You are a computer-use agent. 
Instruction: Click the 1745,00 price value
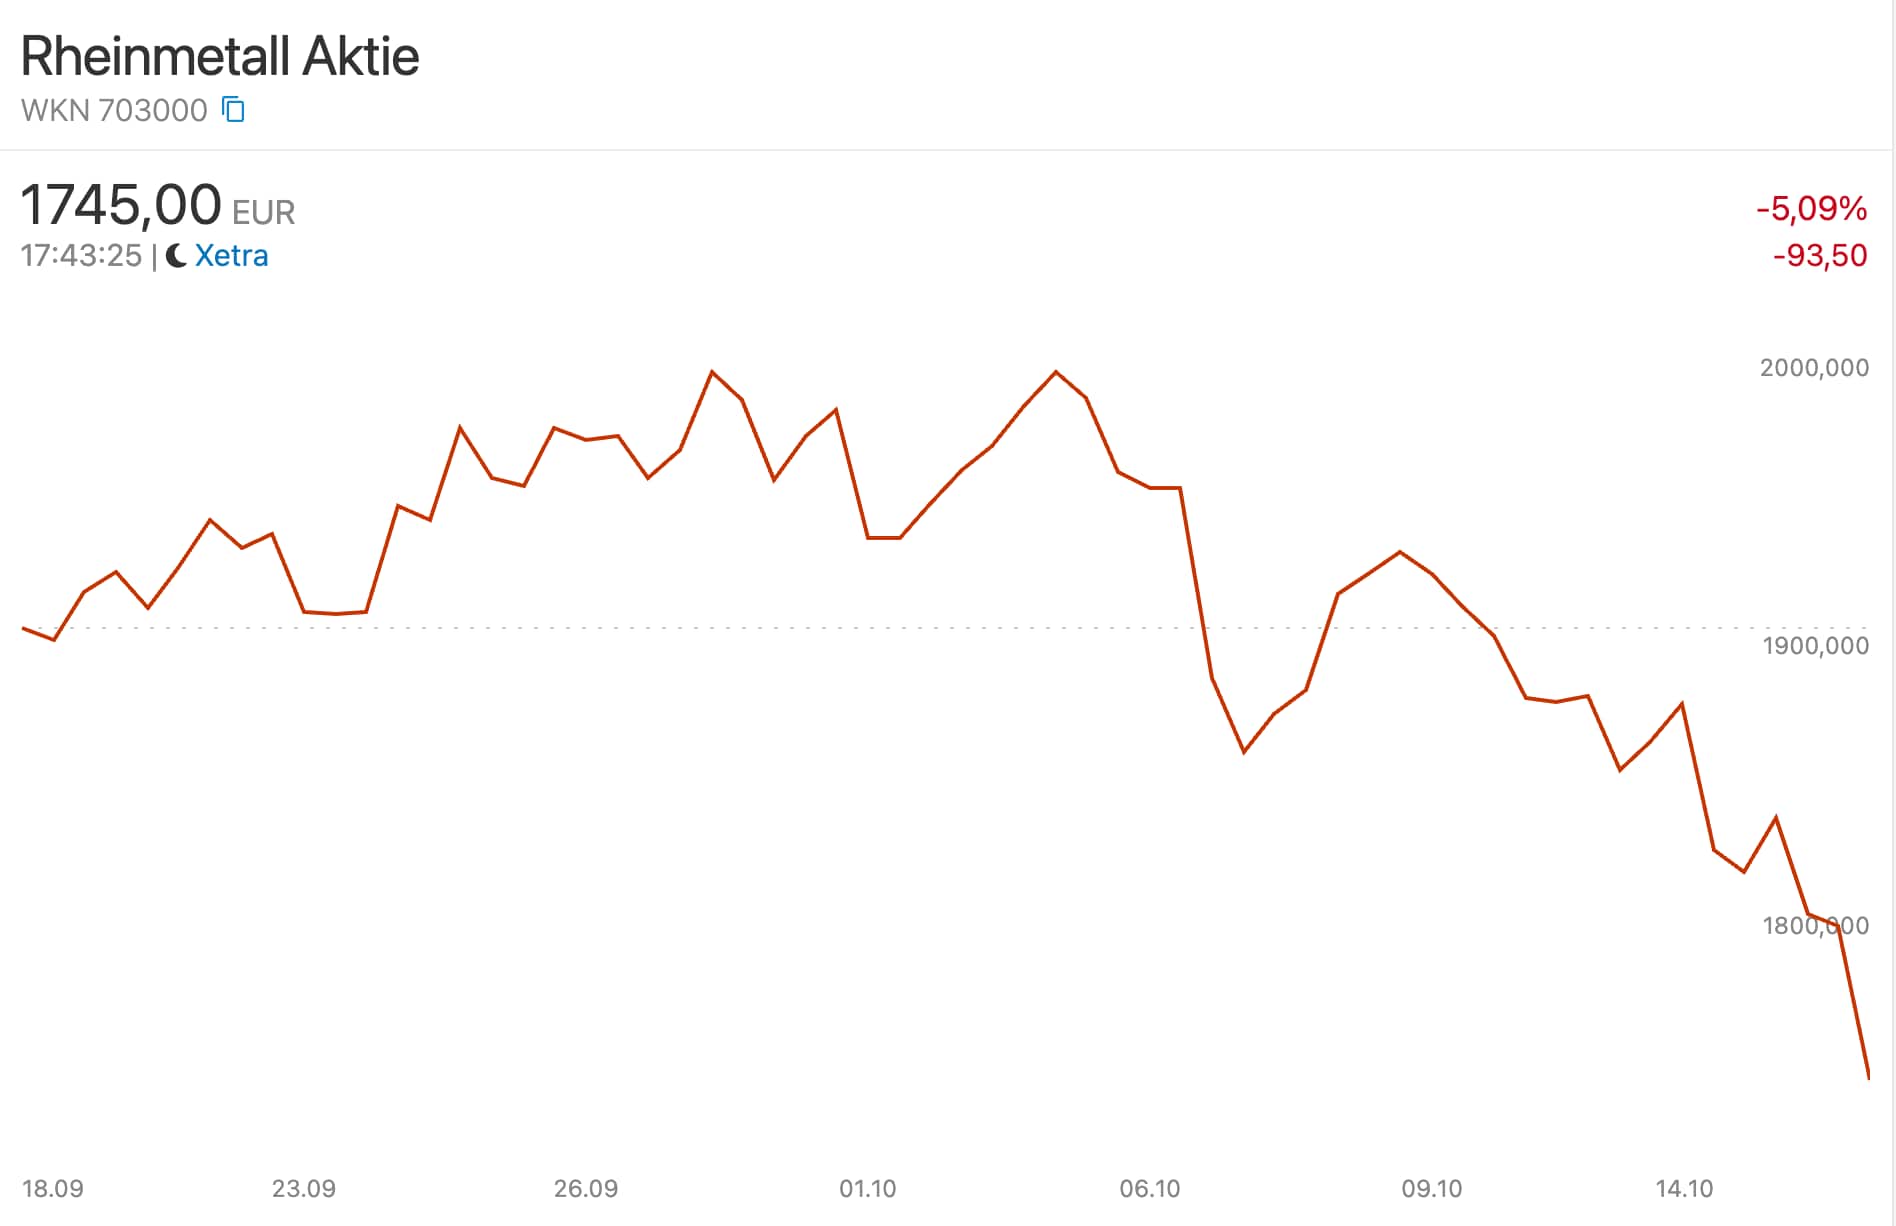(x=121, y=205)
